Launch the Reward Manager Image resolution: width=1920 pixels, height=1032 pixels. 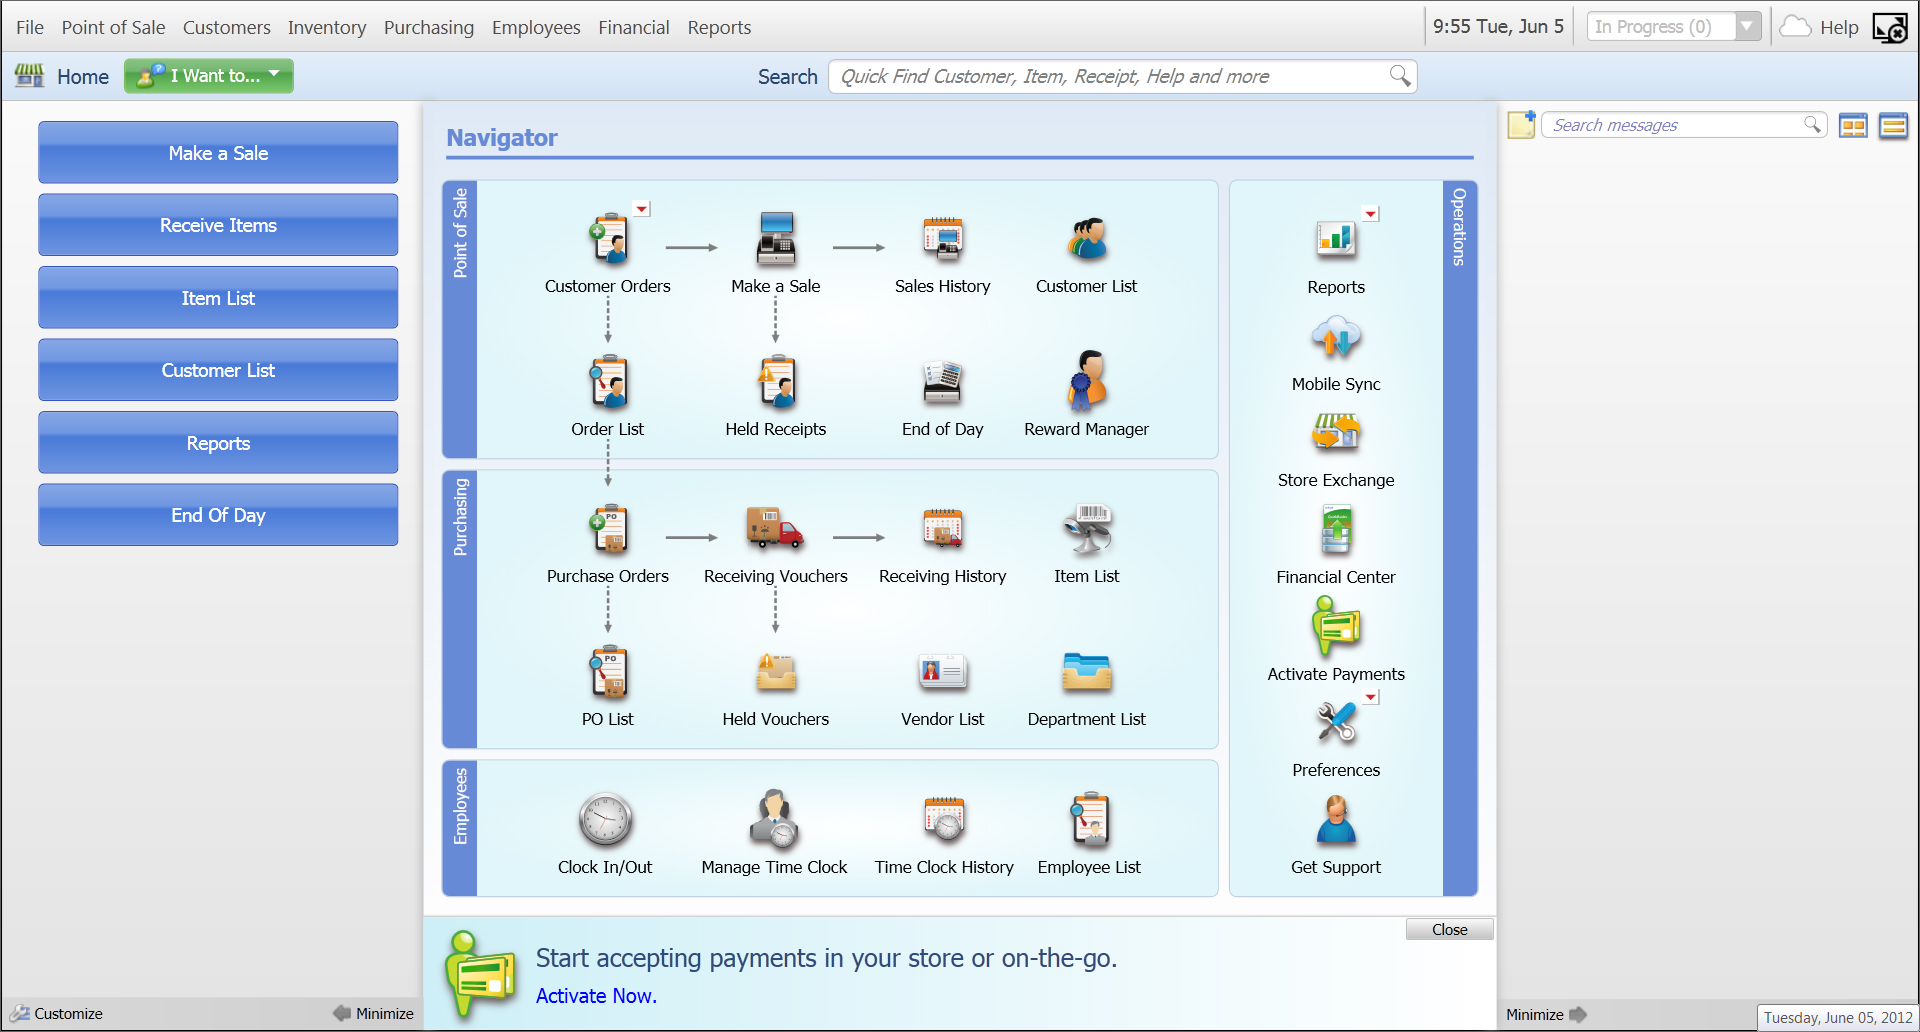[1086, 383]
